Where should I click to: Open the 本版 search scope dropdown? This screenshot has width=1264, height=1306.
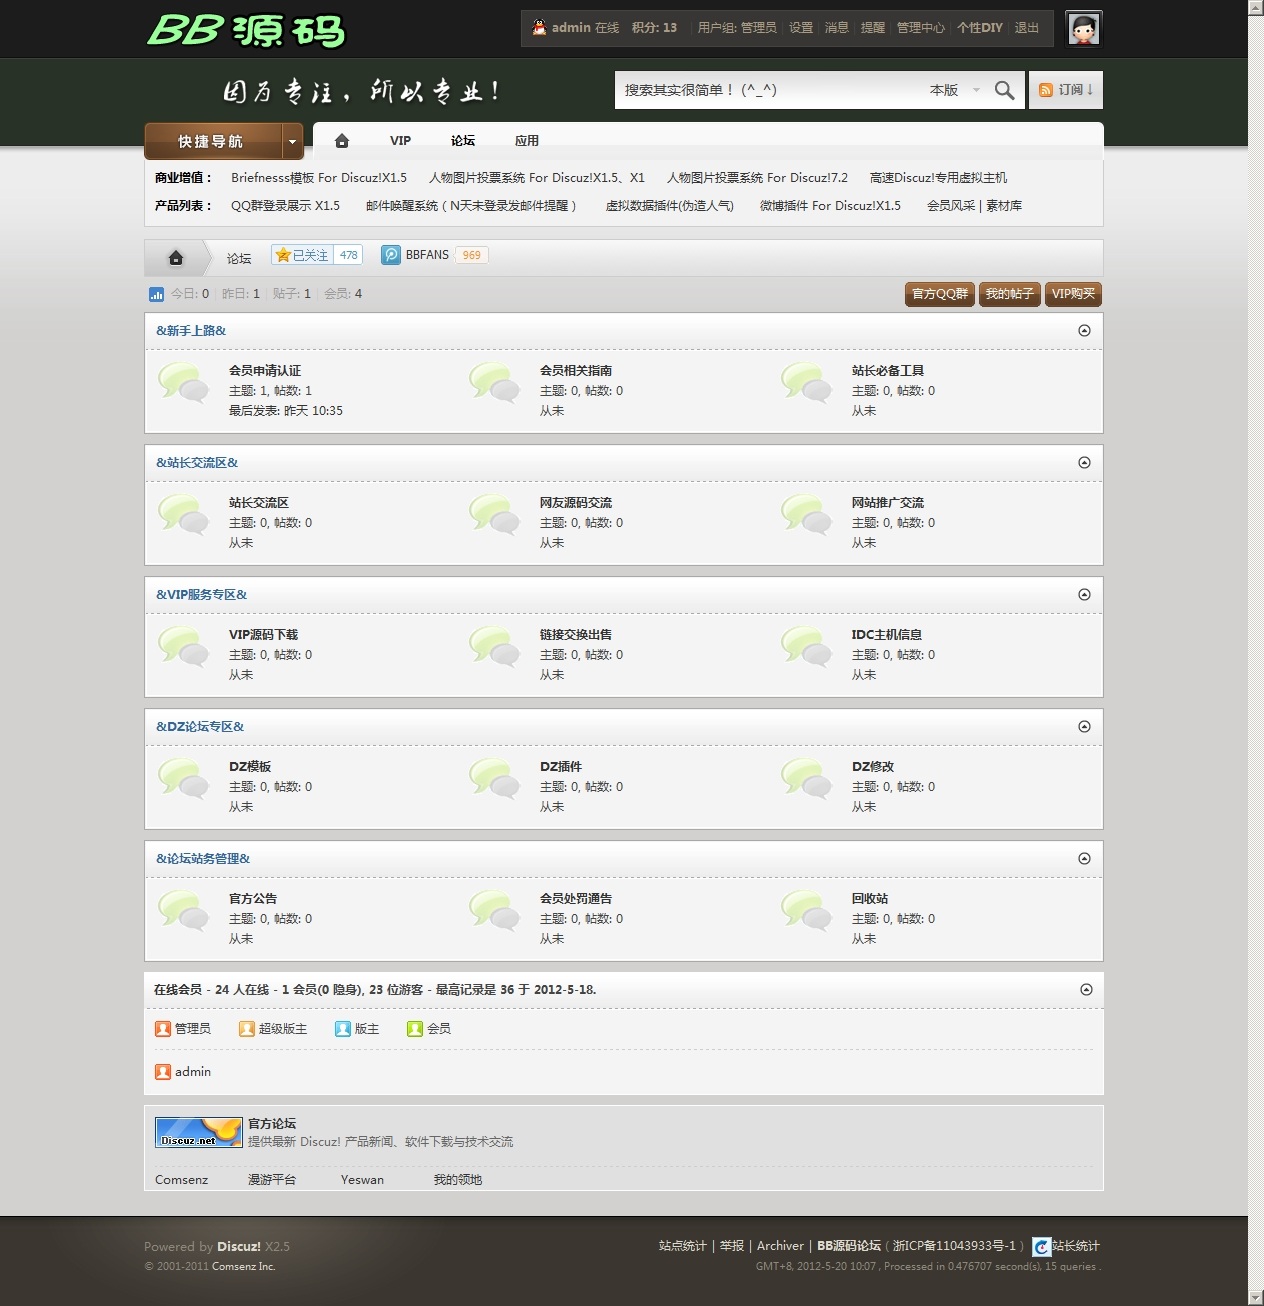(x=956, y=90)
